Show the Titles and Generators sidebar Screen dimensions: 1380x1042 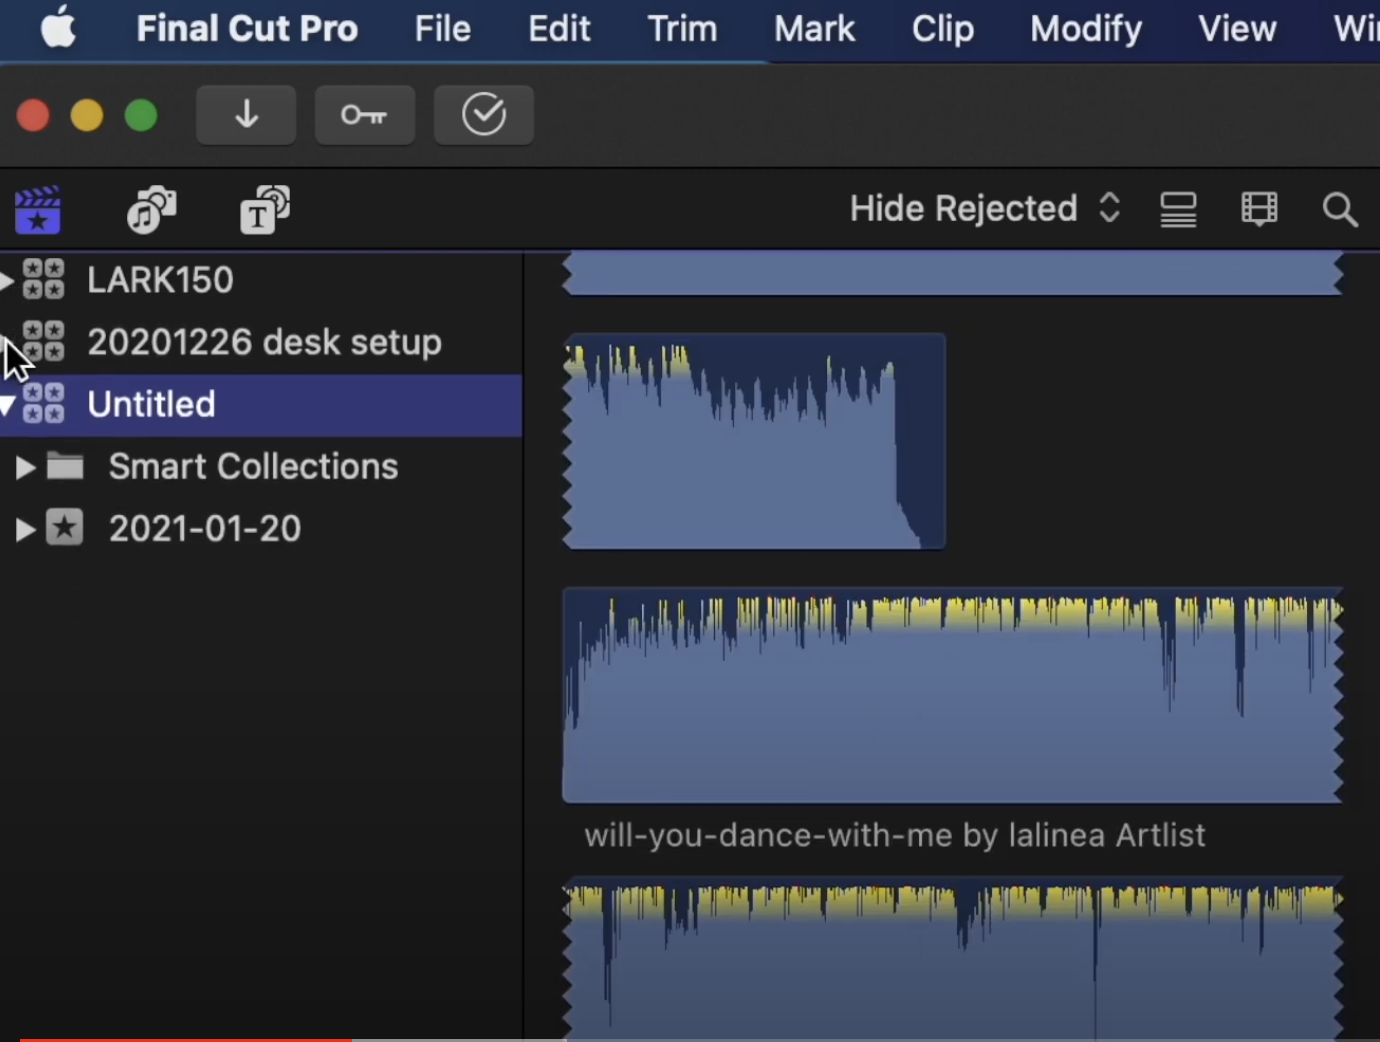coord(265,210)
